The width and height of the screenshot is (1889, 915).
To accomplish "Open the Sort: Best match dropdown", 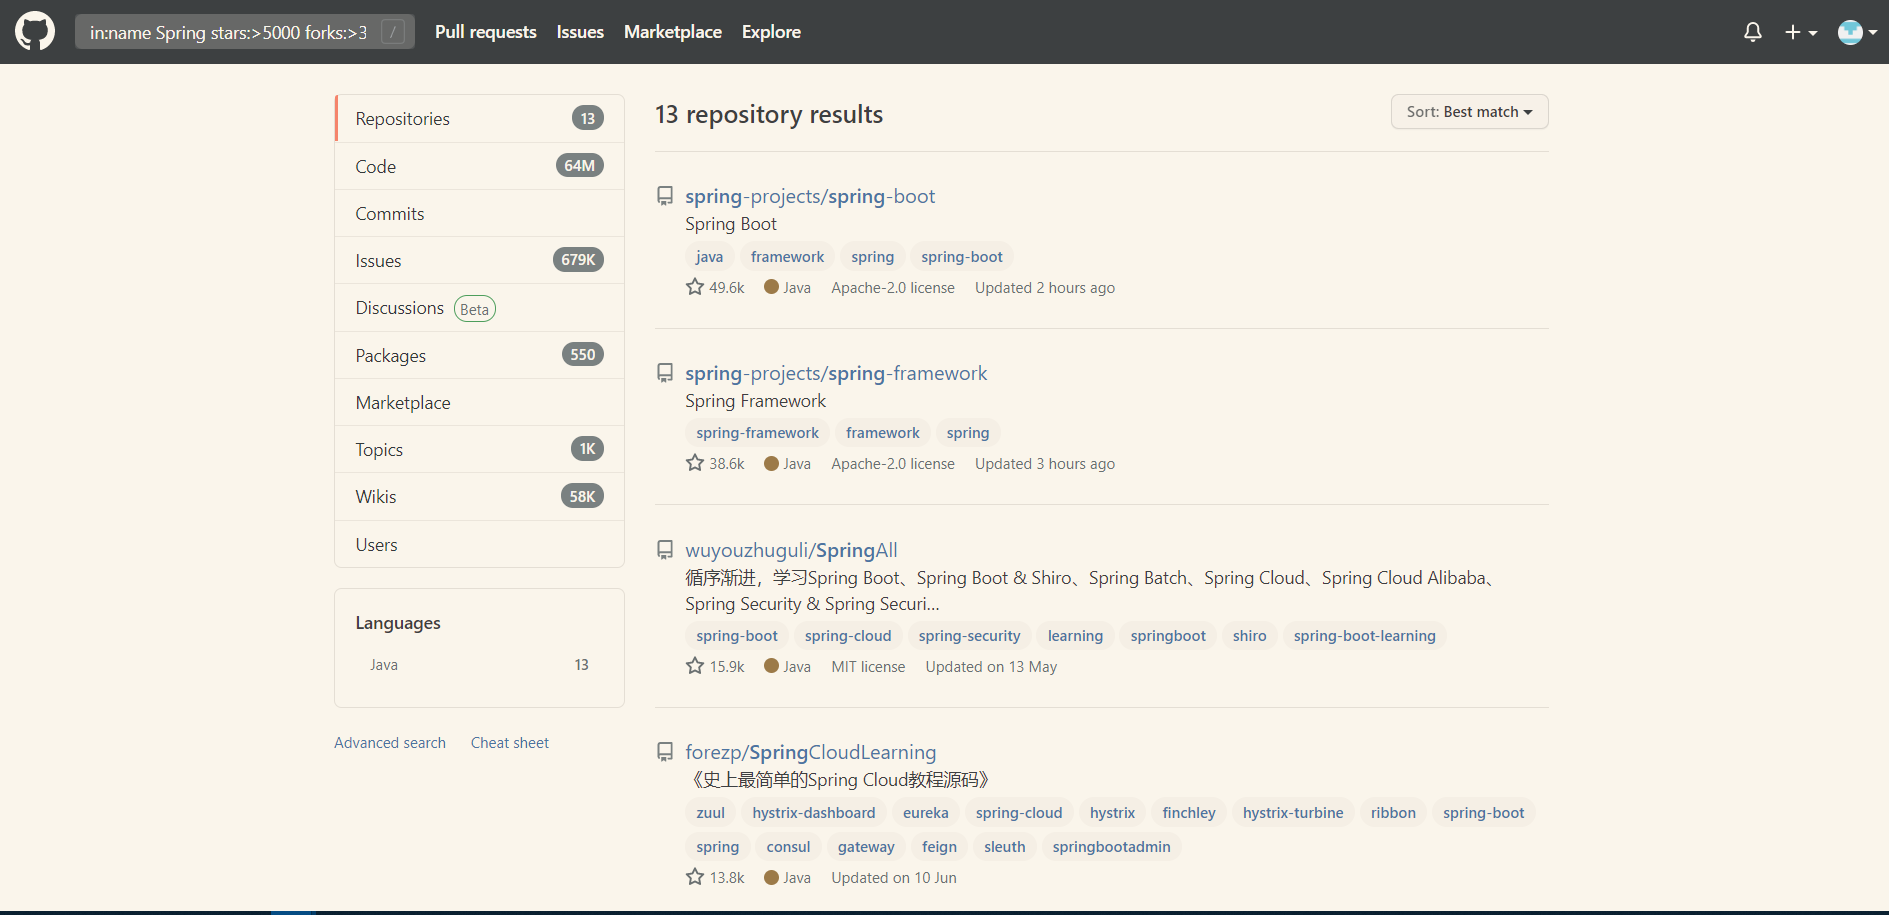I will tap(1469, 112).
